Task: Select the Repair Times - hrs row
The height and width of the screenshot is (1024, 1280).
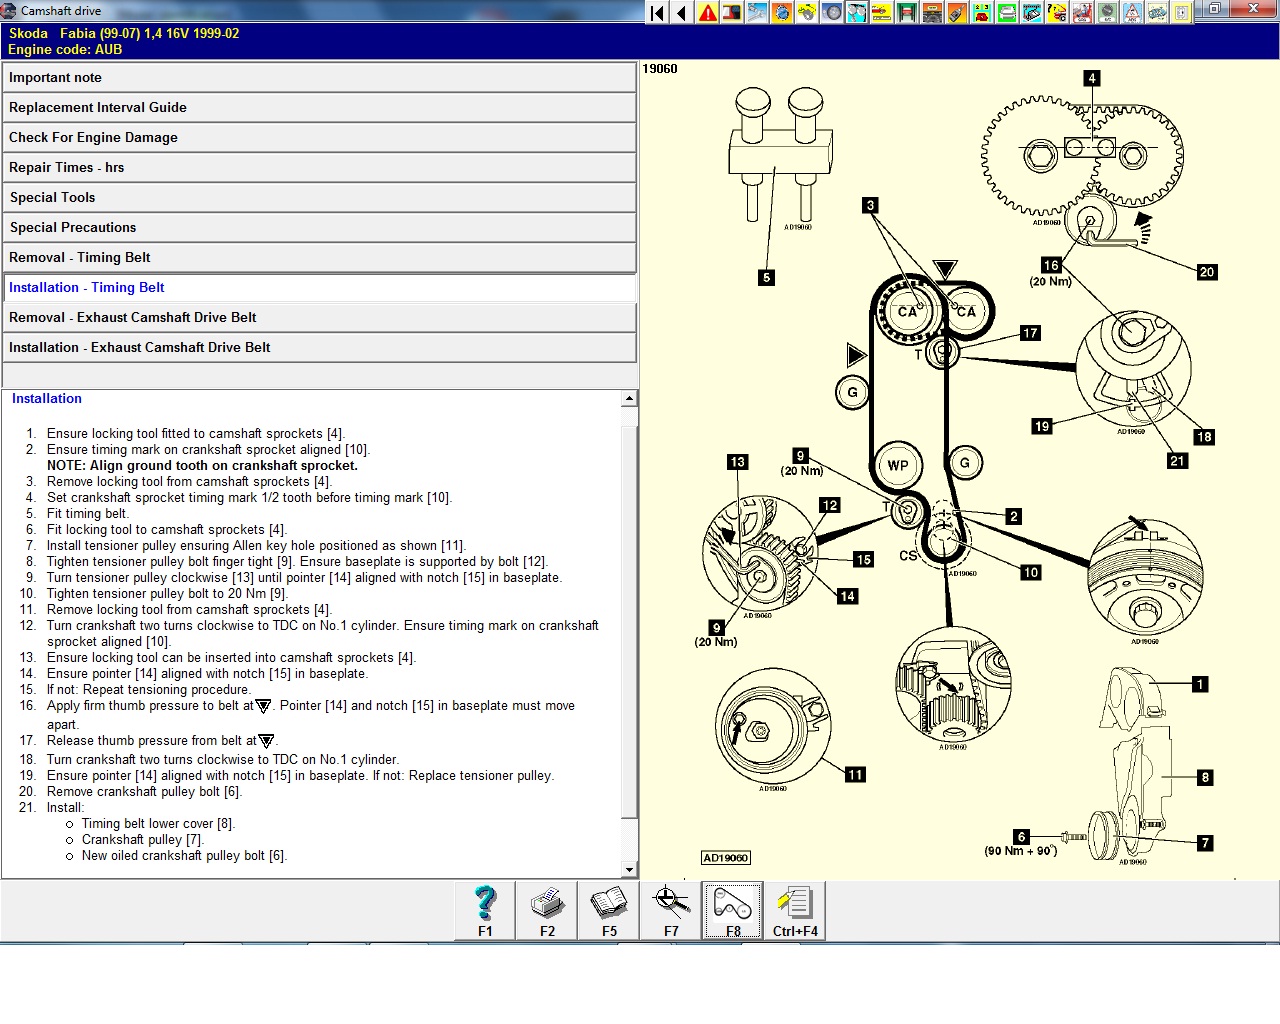Action: tap(319, 168)
